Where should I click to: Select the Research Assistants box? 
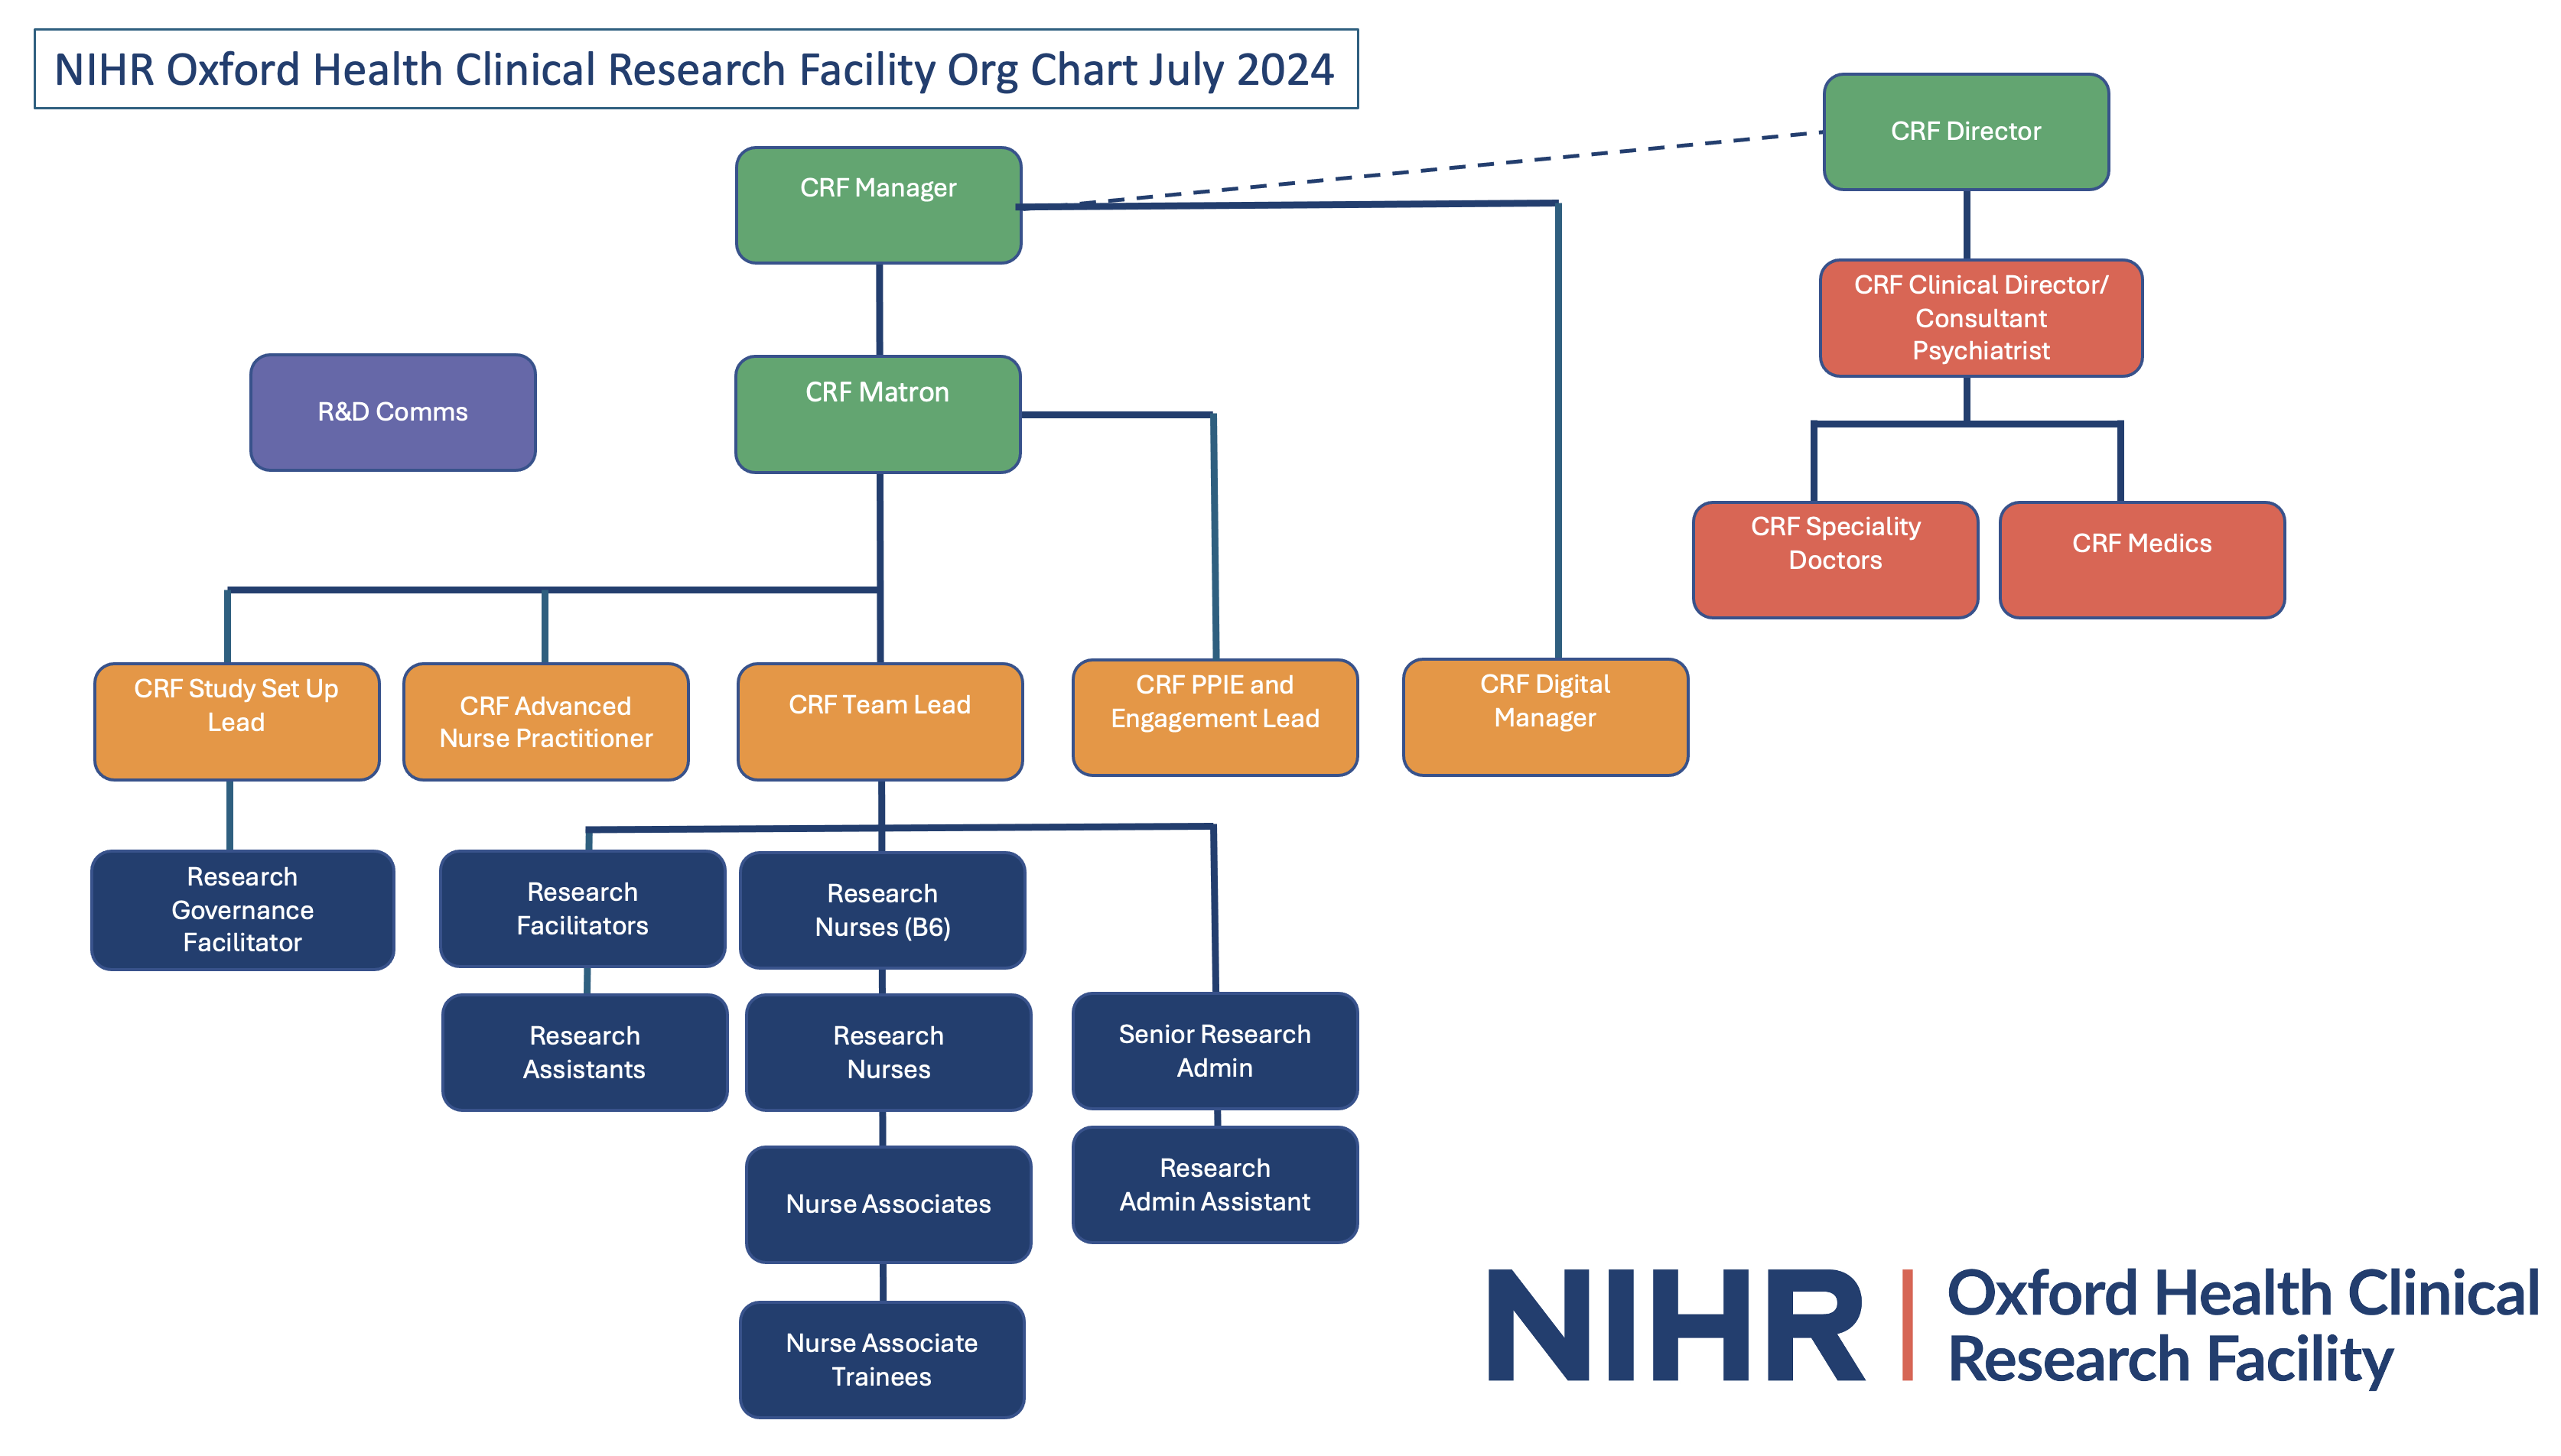coord(584,1051)
